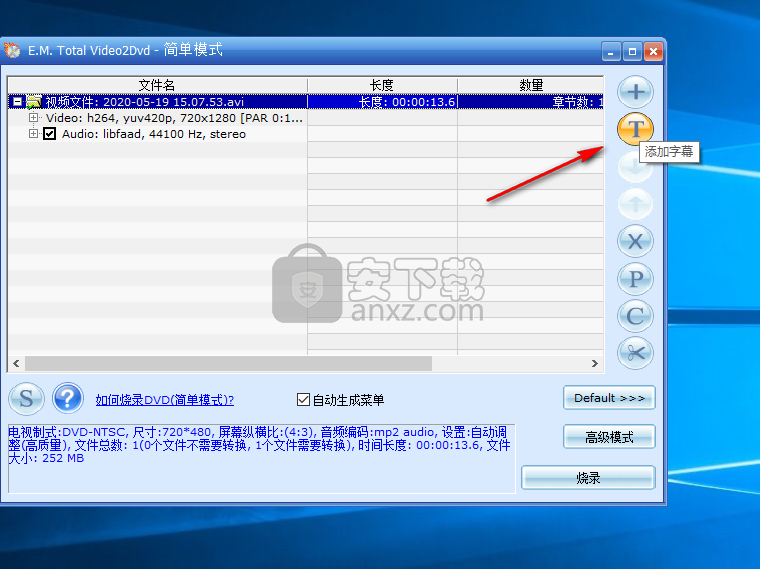Viewport: 760px width, 569px height.
Task: Click the 烧录 burn button
Action: coord(588,478)
